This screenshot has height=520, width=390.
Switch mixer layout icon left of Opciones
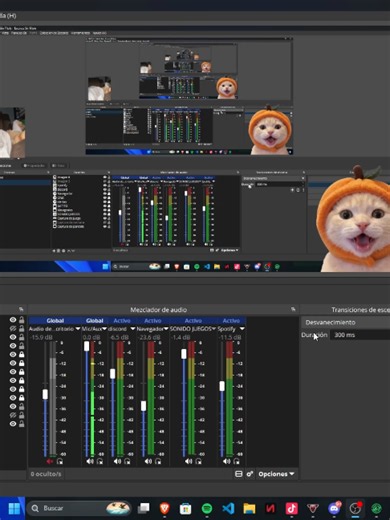pyautogui.click(x=239, y=474)
